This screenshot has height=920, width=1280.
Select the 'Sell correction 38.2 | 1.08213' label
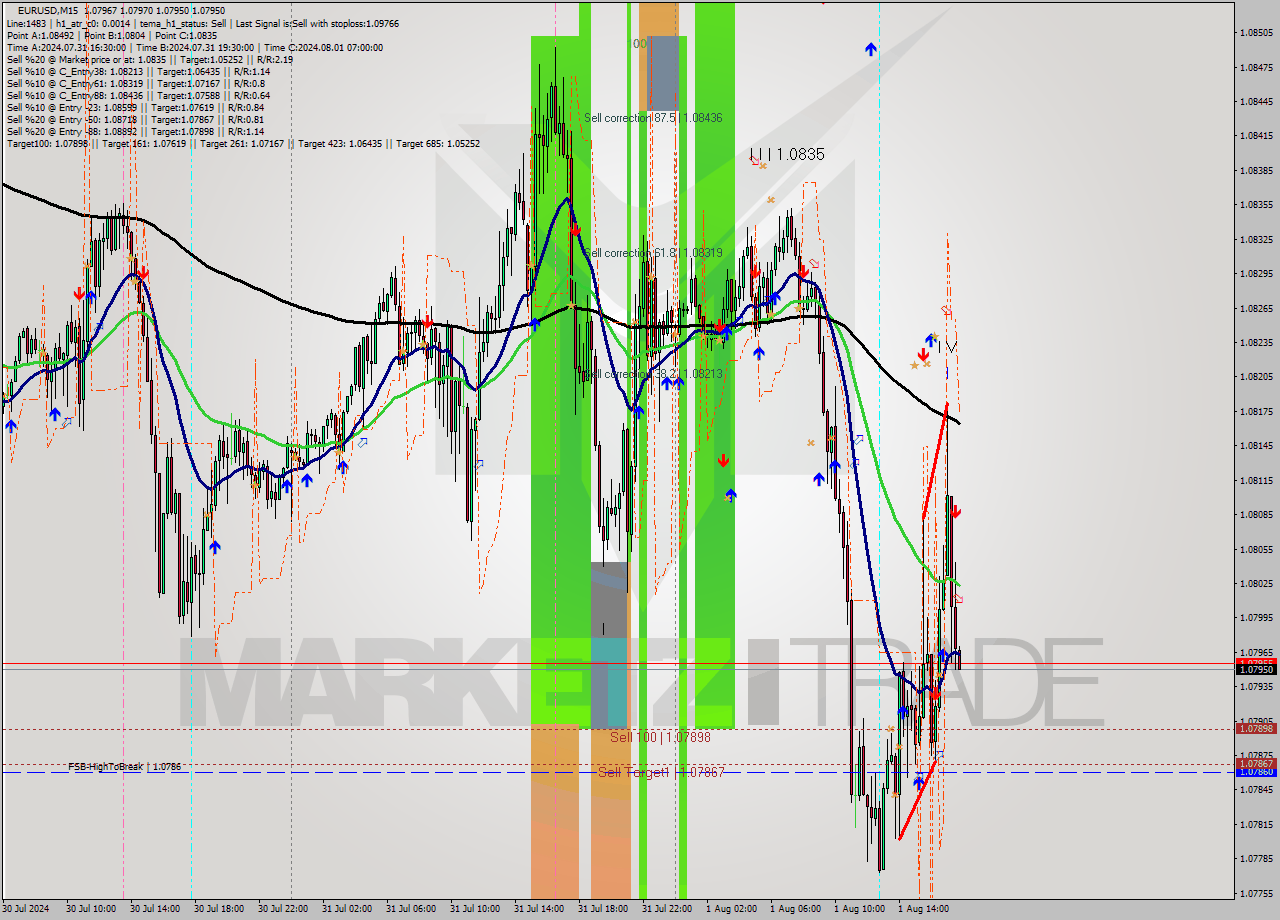(x=653, y=374)
